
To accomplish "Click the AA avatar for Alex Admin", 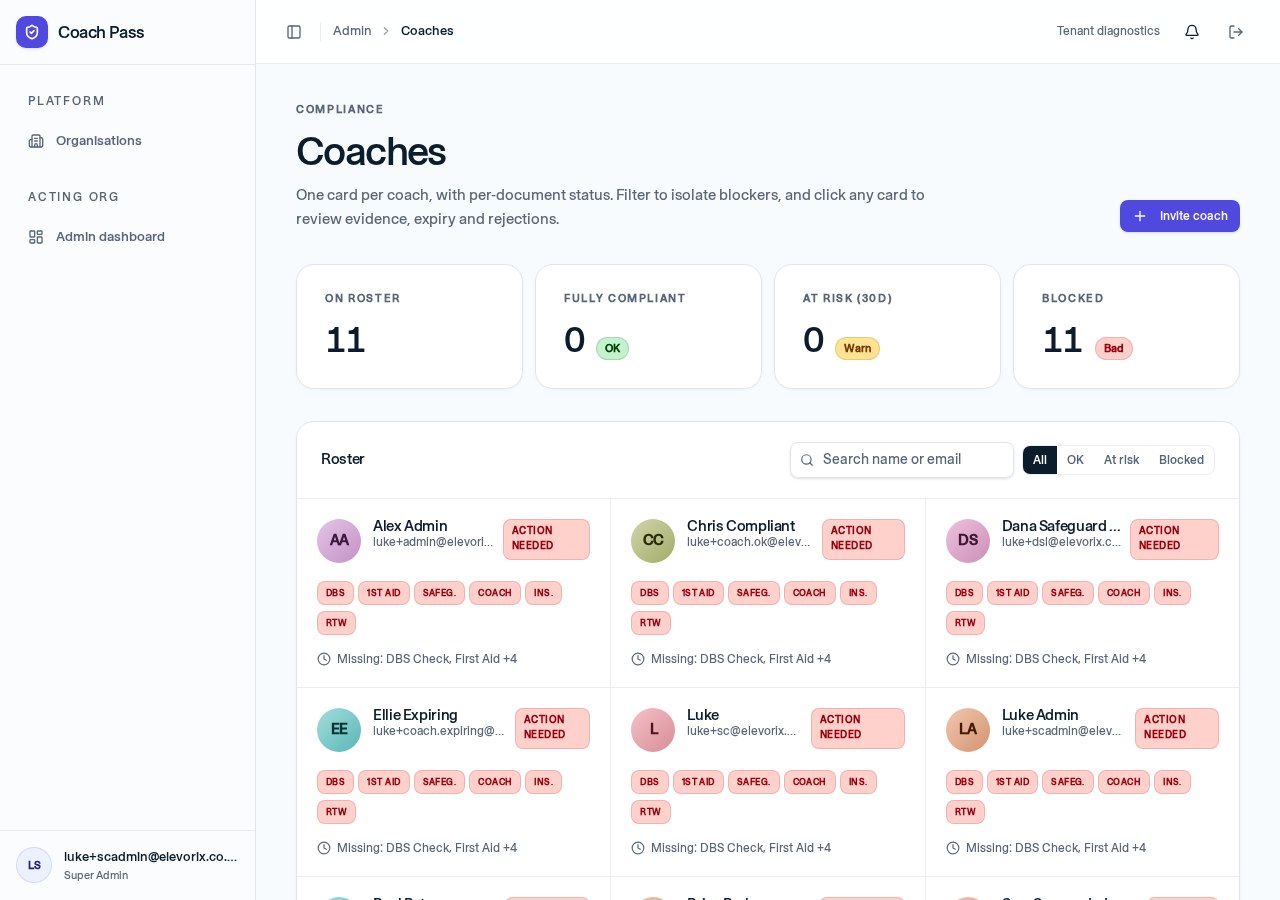I will tap(339, 541).
